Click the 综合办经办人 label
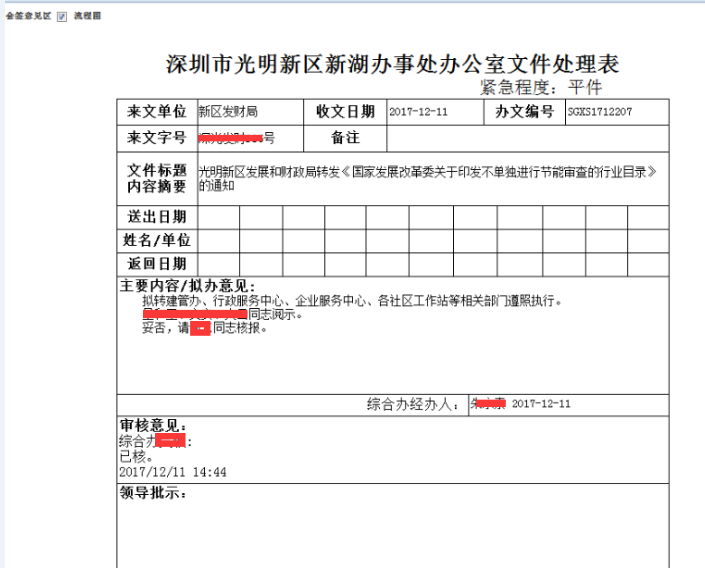Image resolution: width=705 pixels, height=568 pixels. [414, 404]
